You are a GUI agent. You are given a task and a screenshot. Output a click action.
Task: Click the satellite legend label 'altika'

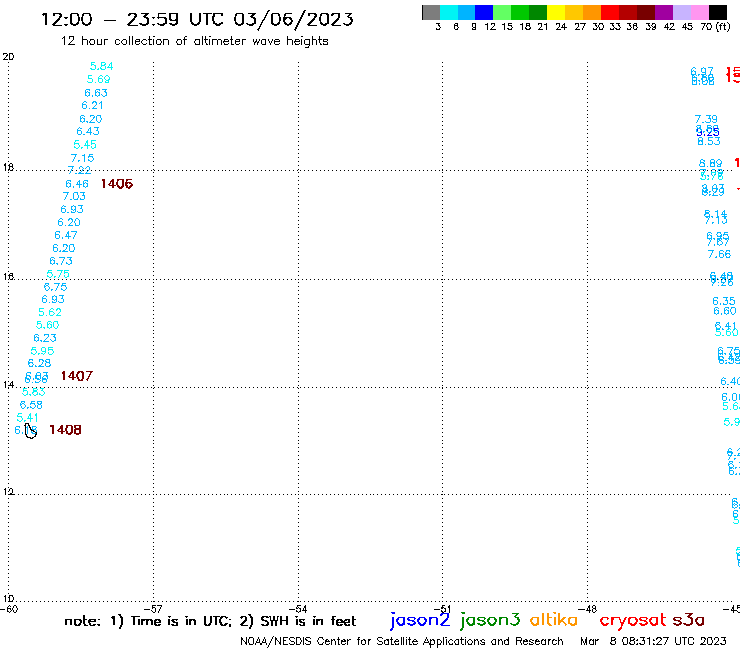(x=554, y=619)
